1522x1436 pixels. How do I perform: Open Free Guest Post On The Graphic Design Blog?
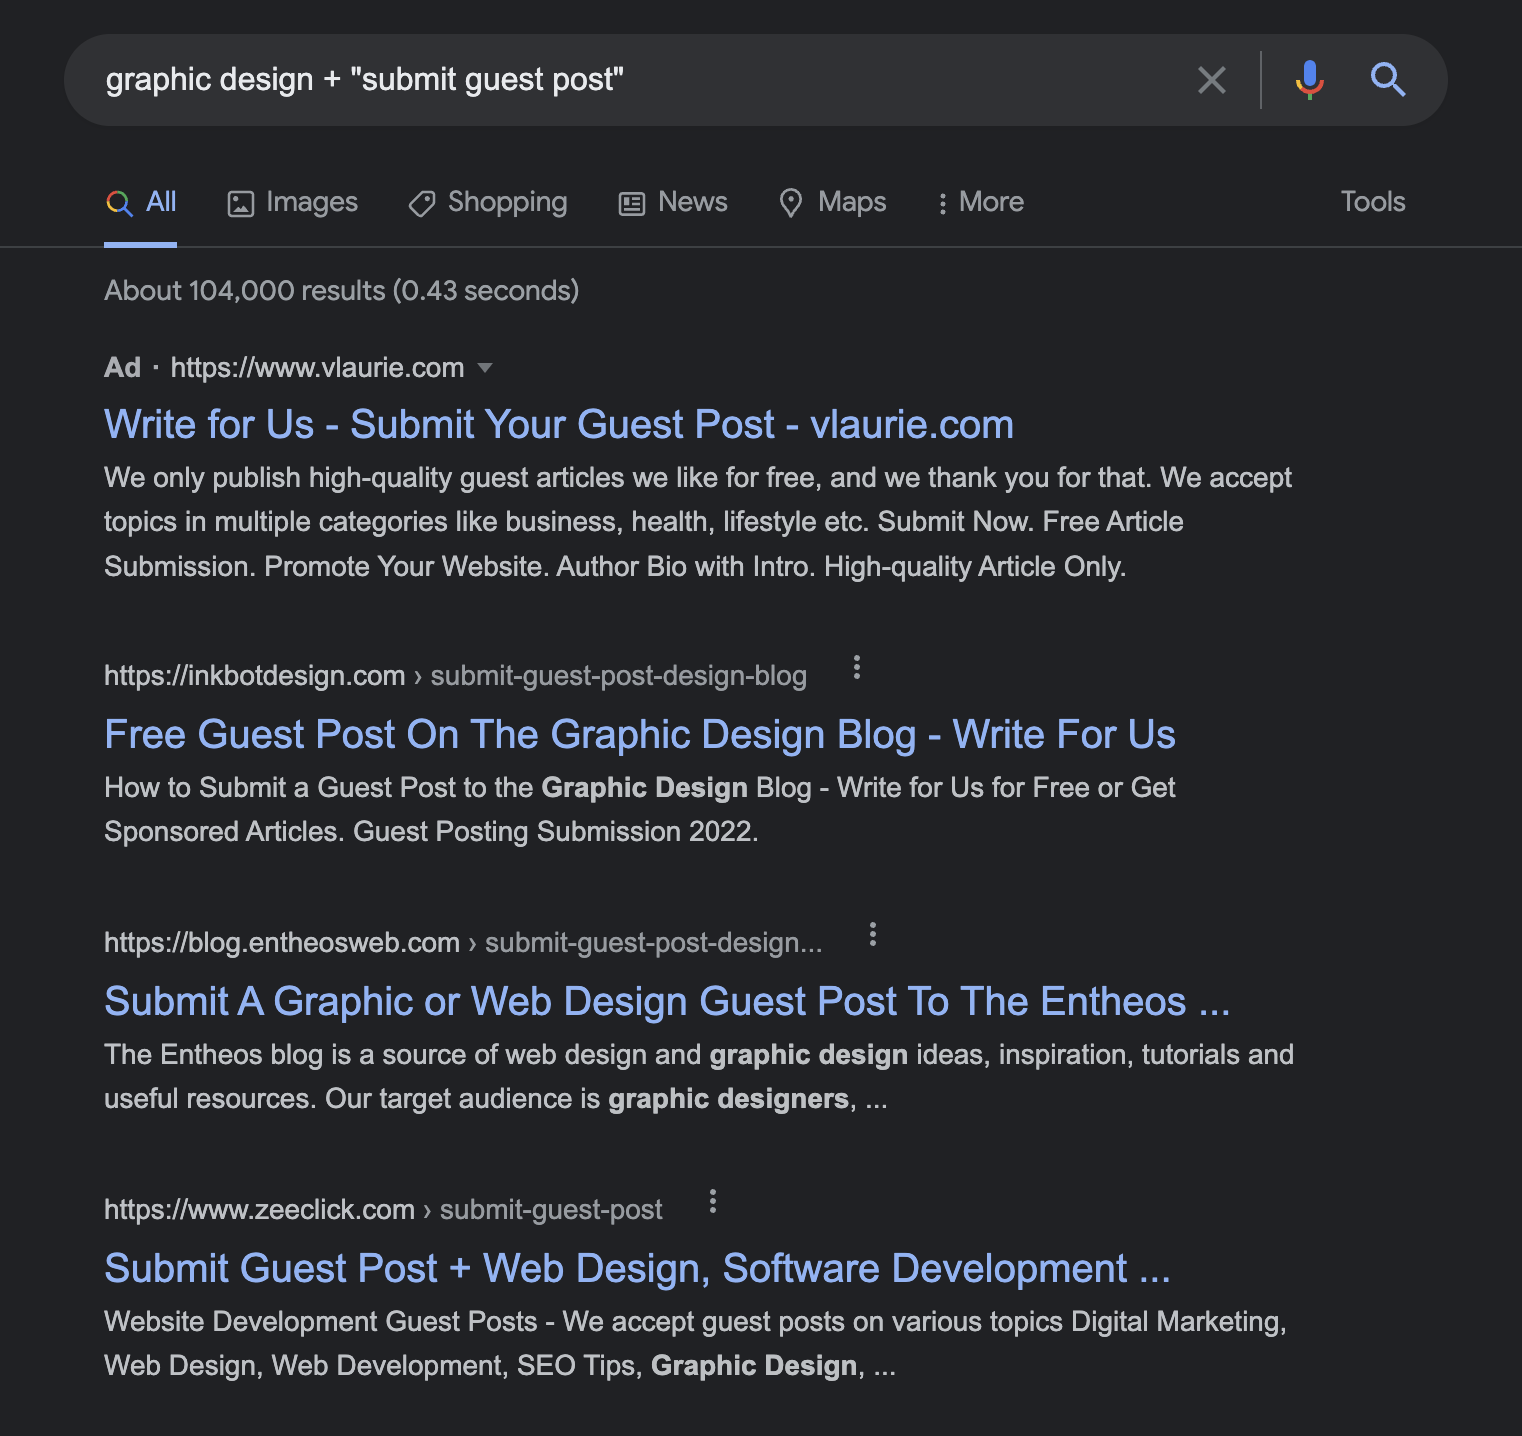(640, 734)
